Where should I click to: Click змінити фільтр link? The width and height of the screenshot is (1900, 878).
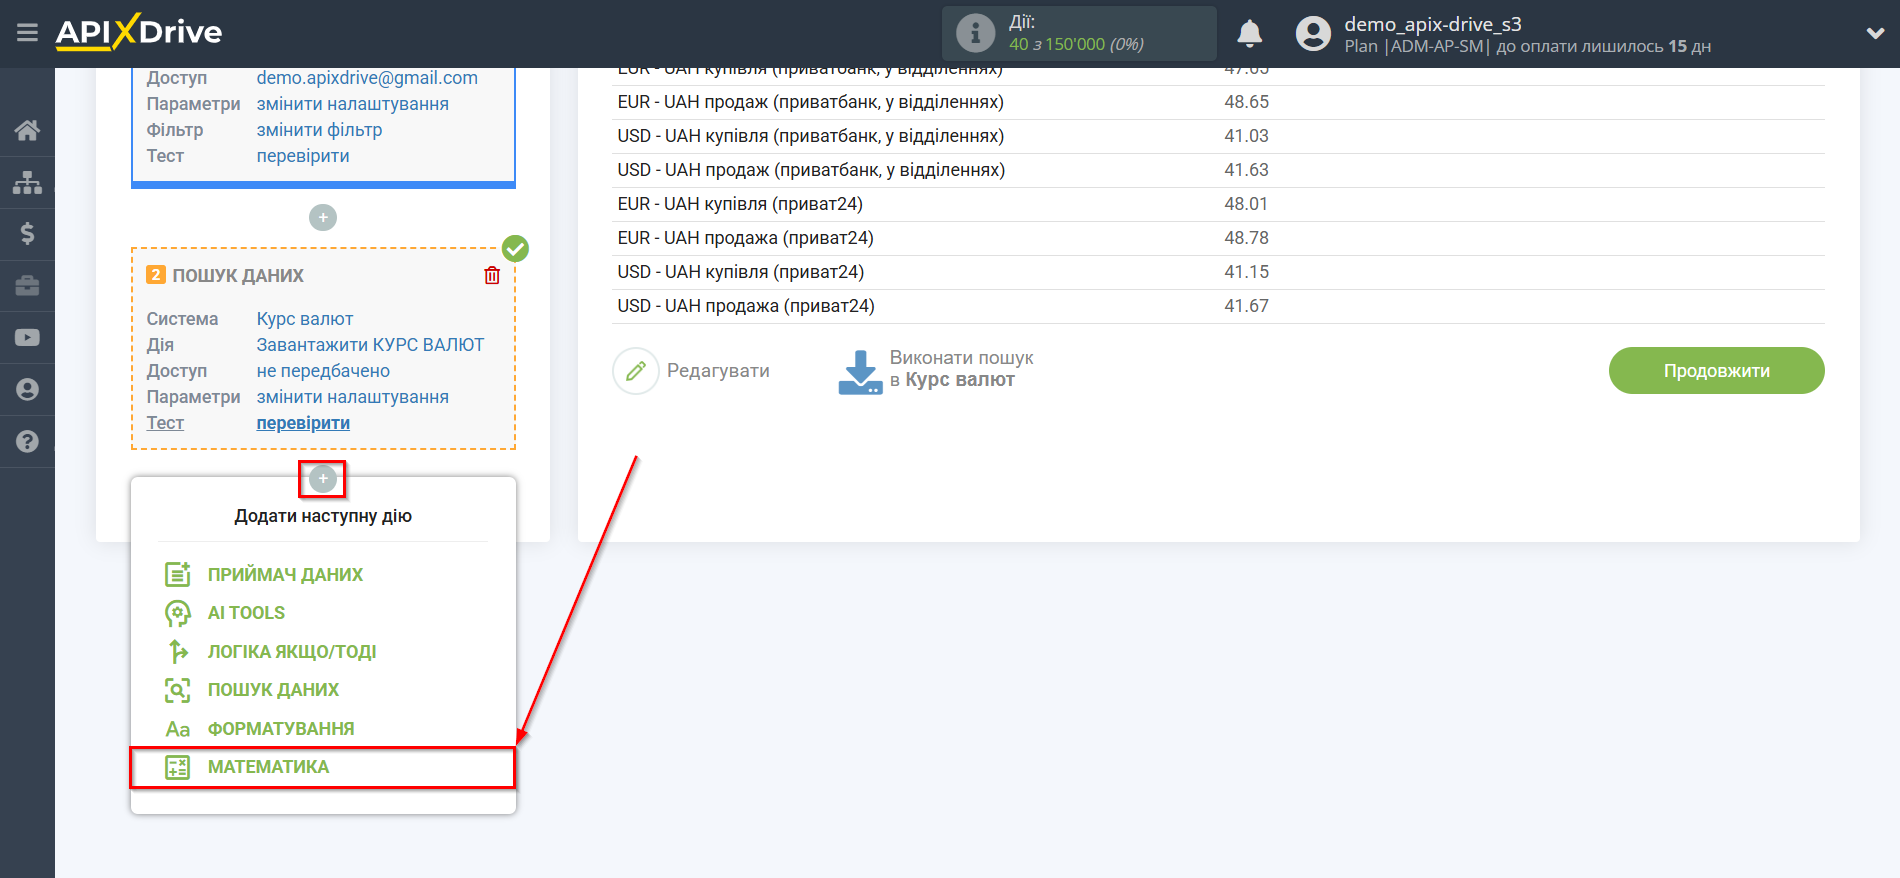[319, 130]
